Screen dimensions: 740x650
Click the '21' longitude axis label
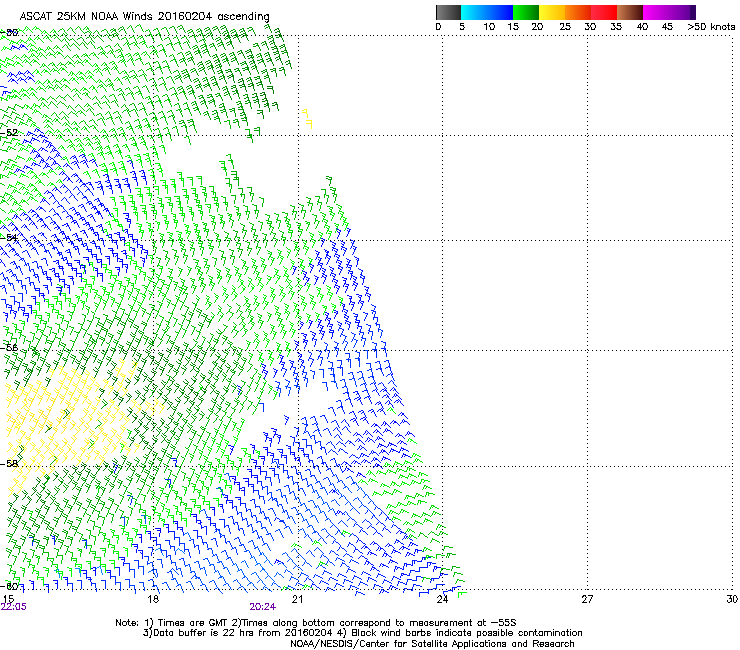coord(297,599)
